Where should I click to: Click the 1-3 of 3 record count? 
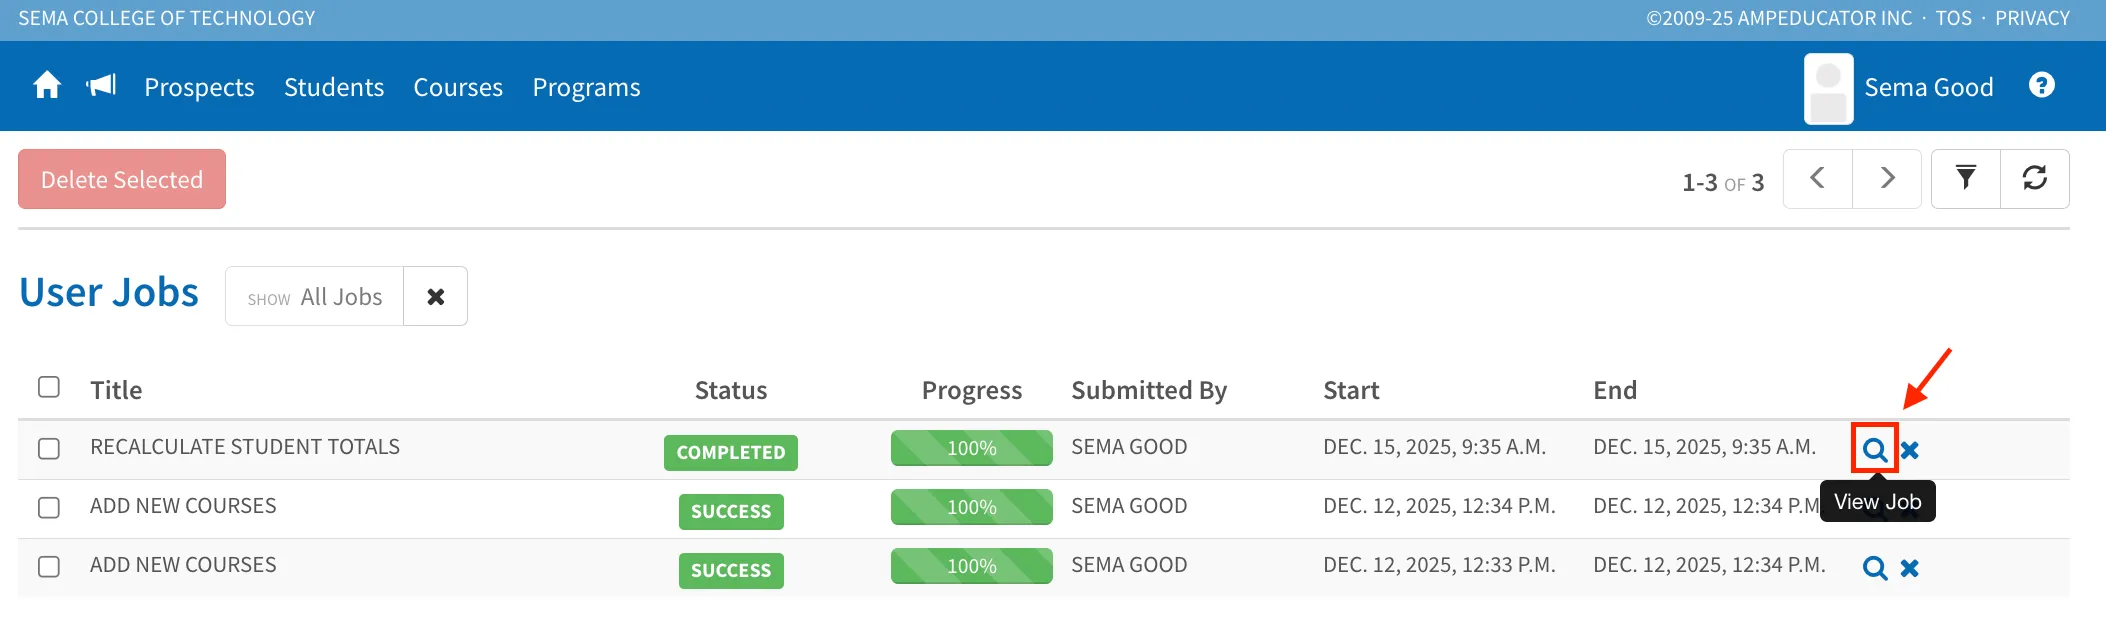tap(1723, 182)
